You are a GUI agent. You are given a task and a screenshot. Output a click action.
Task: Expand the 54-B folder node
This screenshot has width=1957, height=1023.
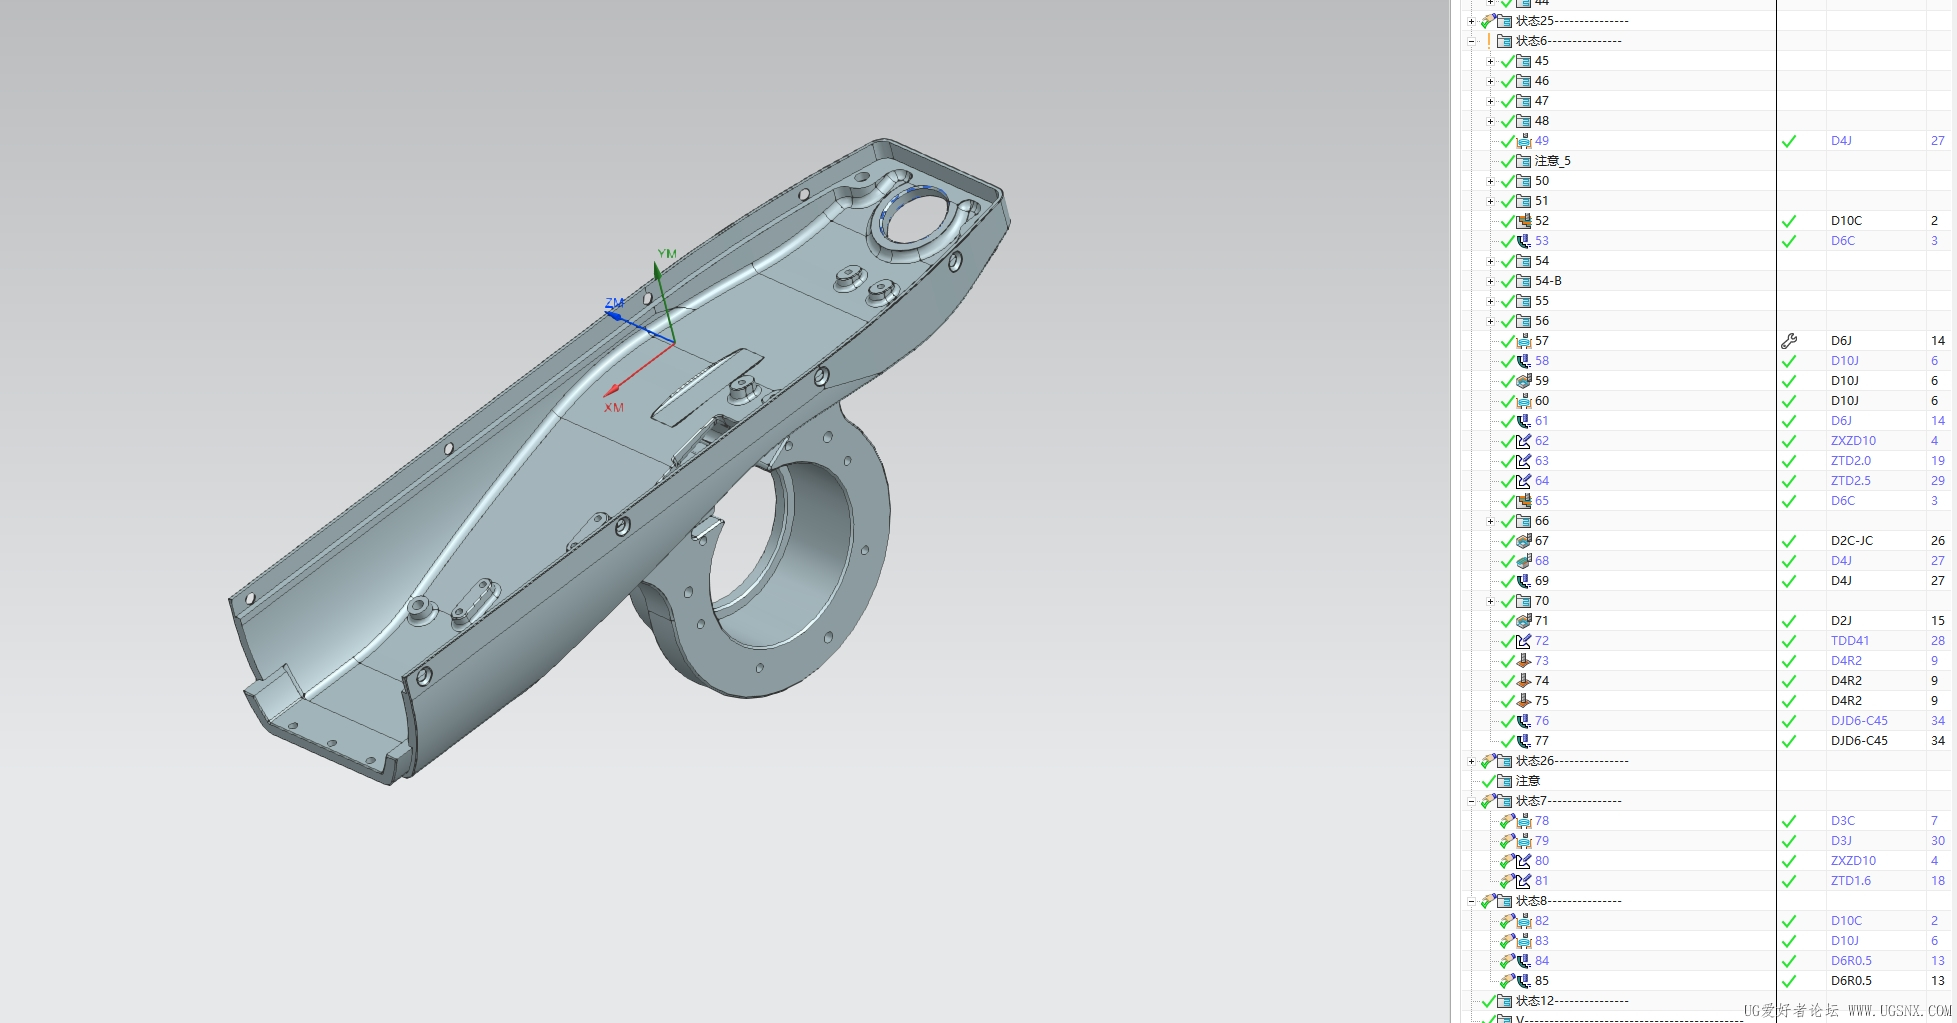tap(1490, 281)
